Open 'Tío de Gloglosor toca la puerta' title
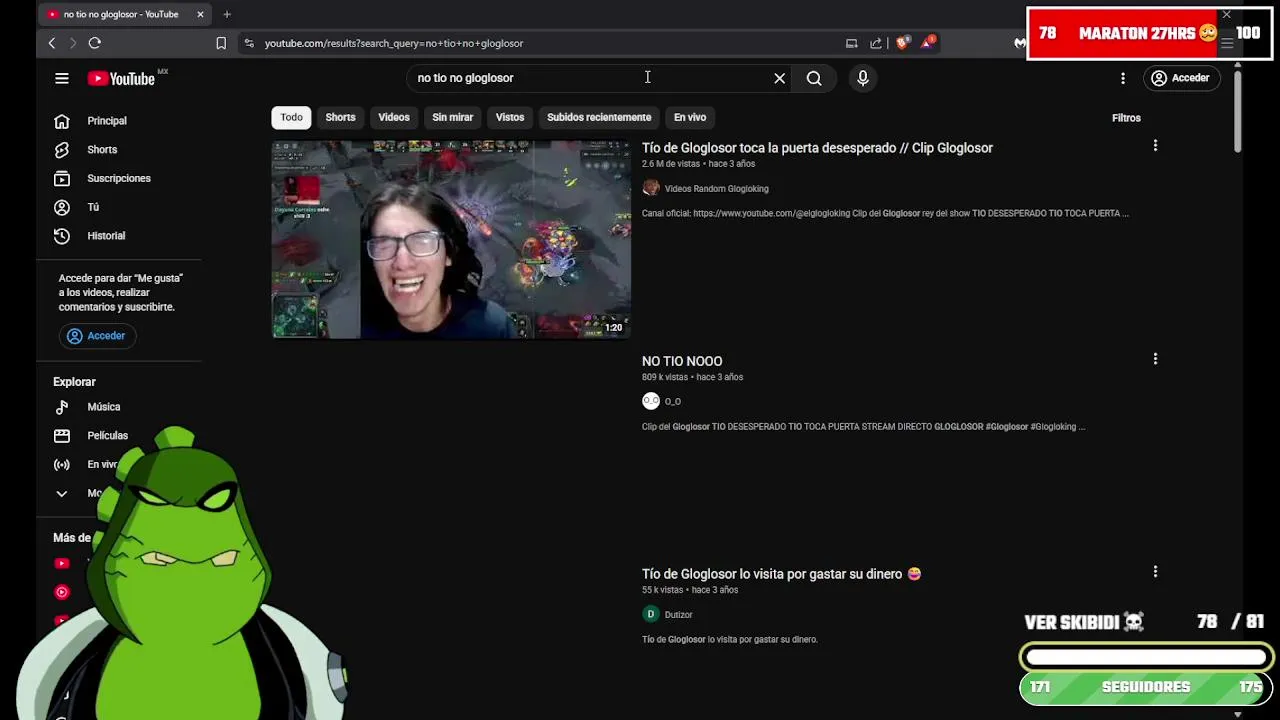This screenshot has height=720, width=1280. click(817, 148)
